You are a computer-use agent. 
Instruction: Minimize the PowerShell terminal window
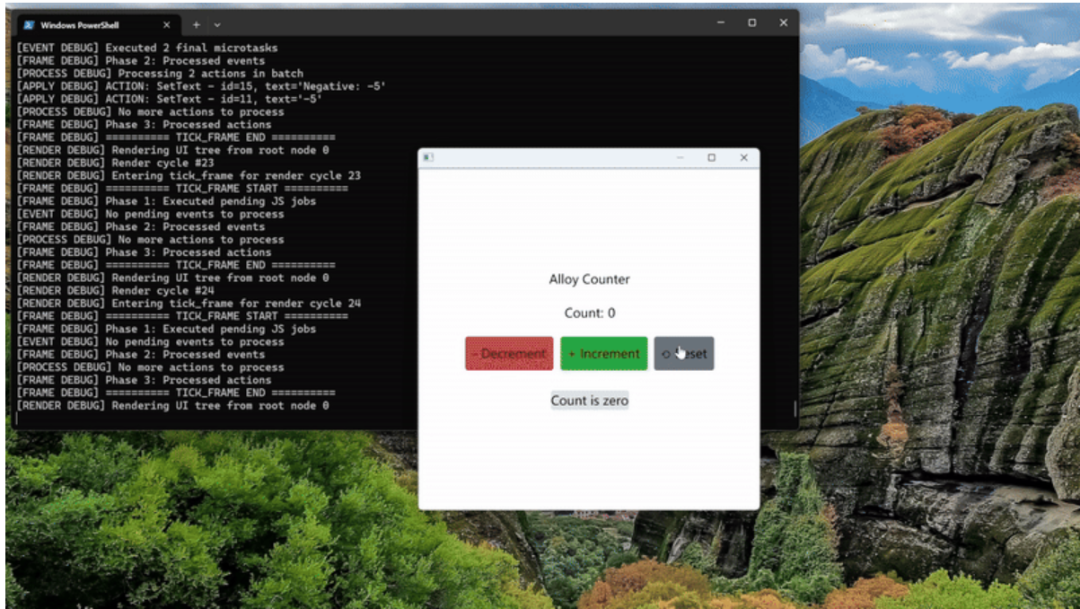(720, 22)
